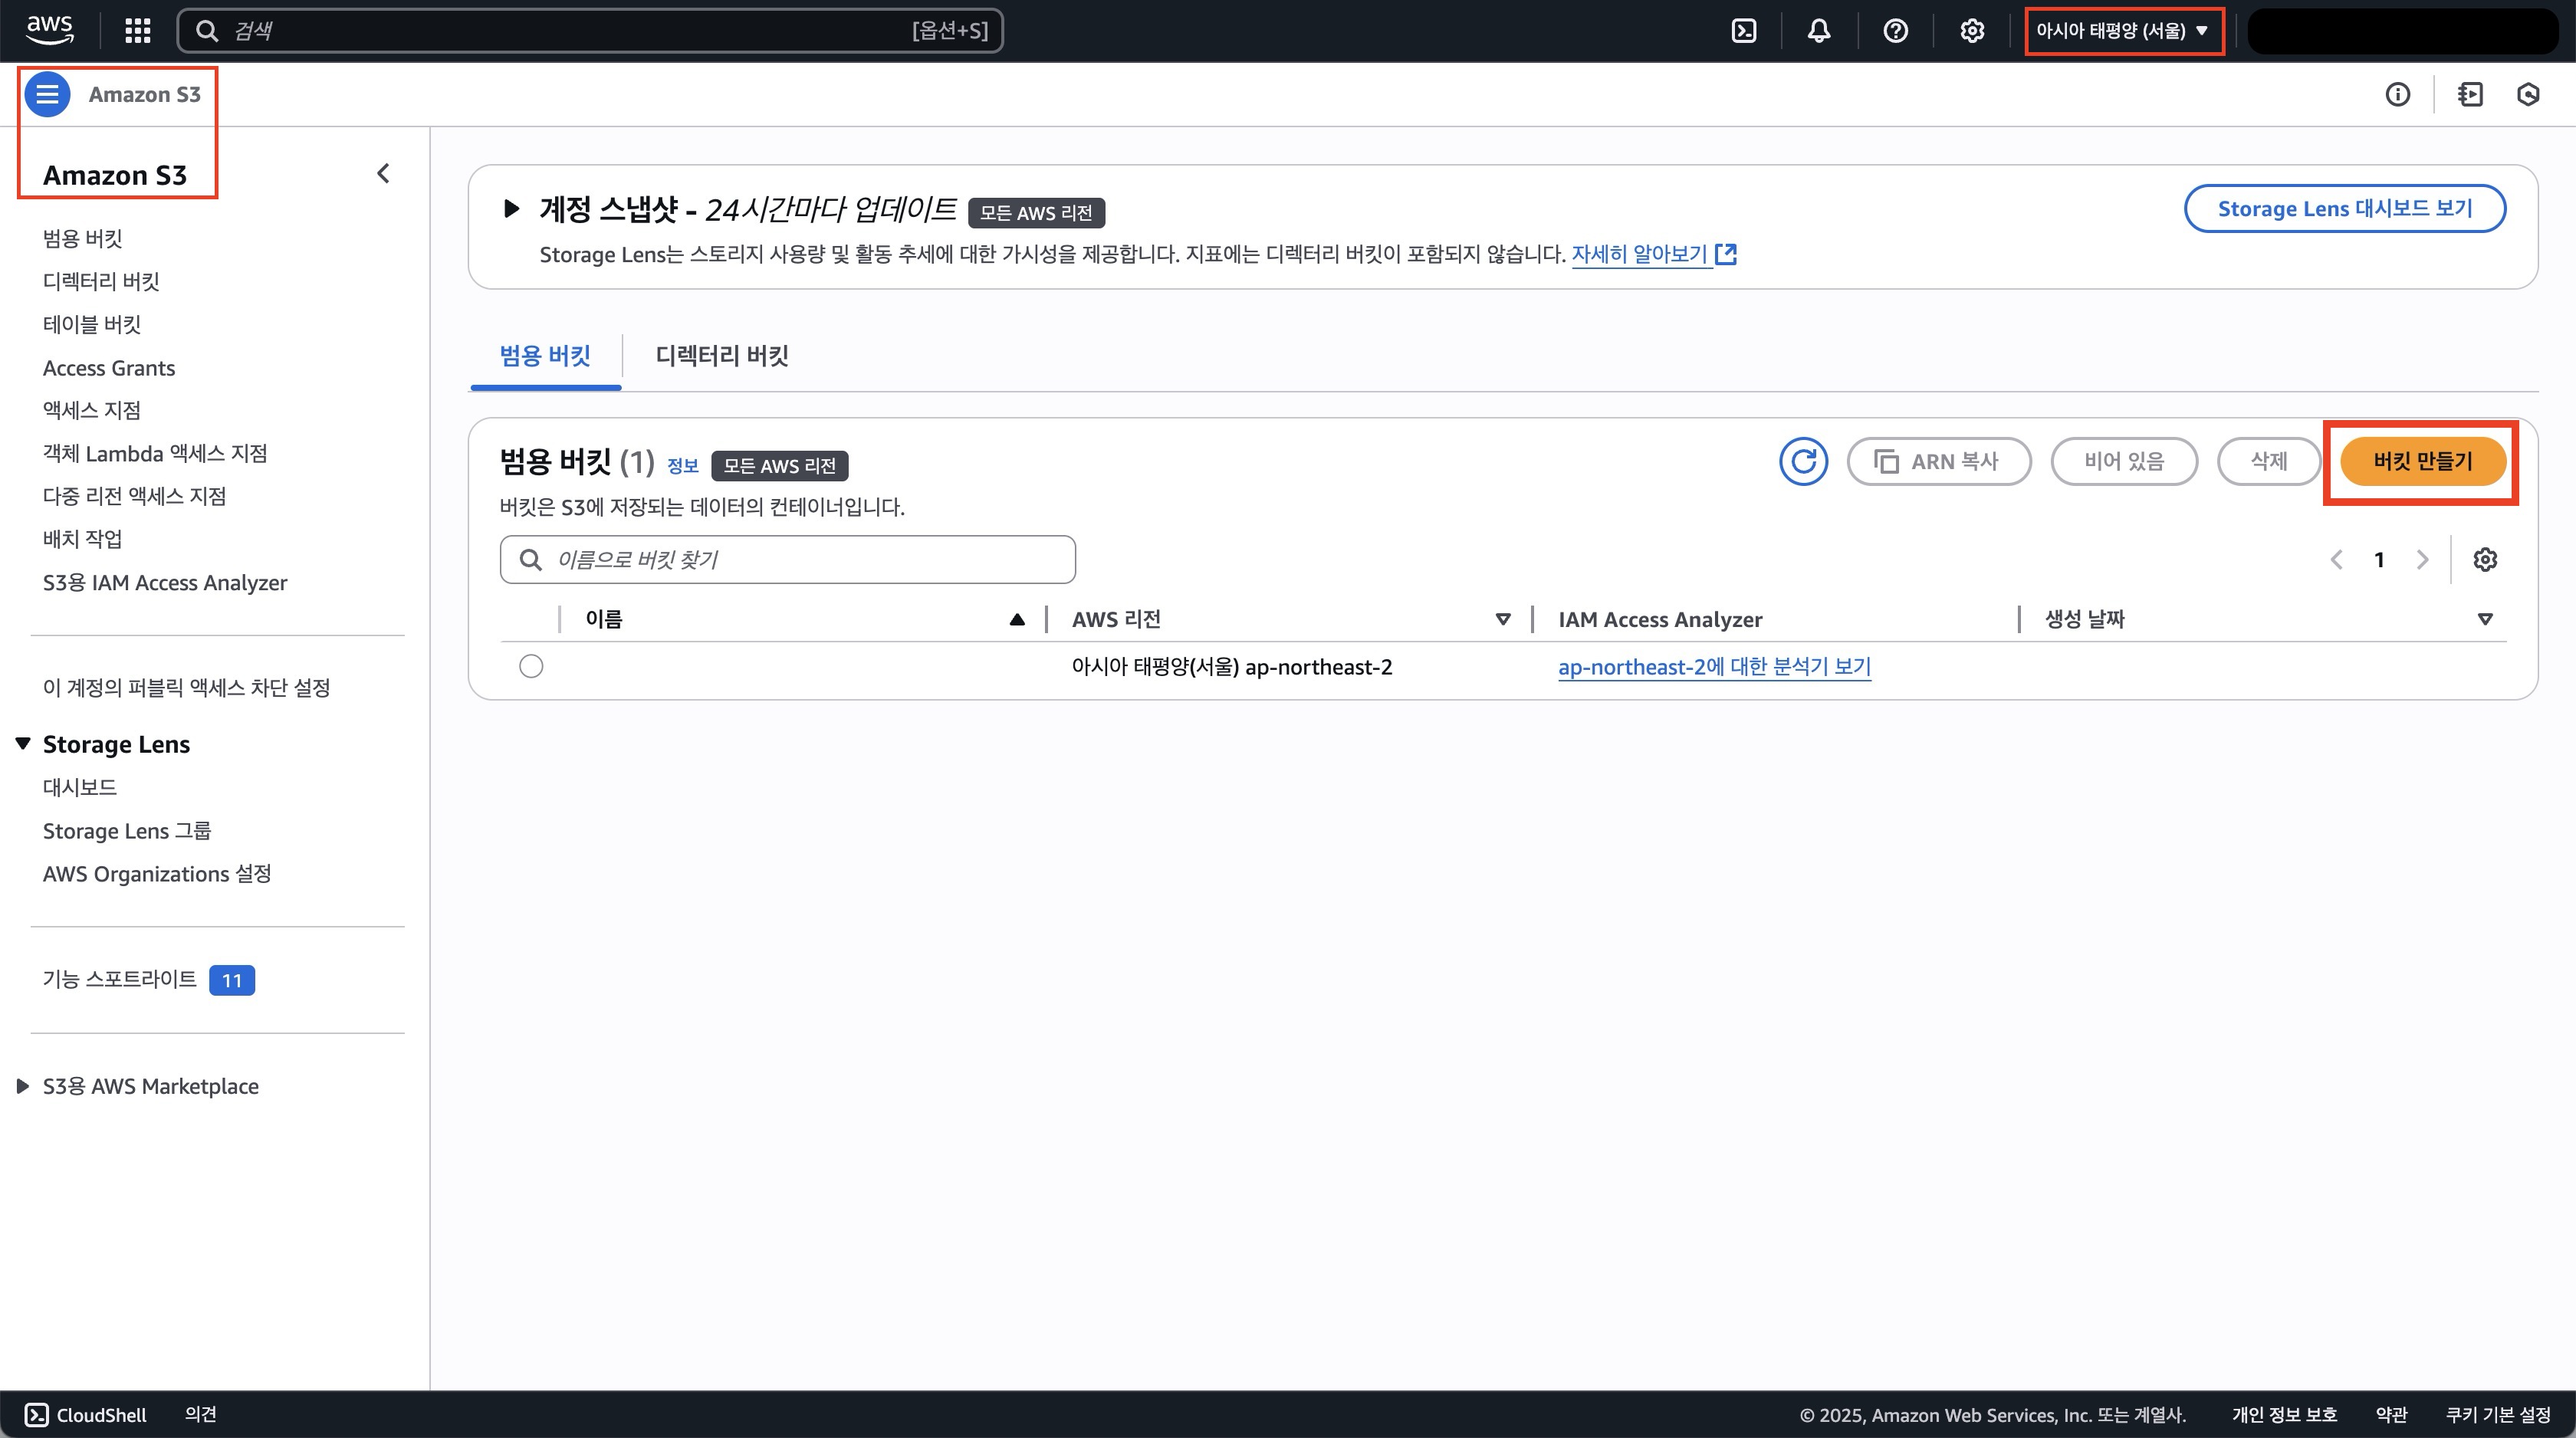The width and height of the screenshot is (2576, 1438).
Task: Click the AWS logo home icon
Action: (x=49, y=30)
